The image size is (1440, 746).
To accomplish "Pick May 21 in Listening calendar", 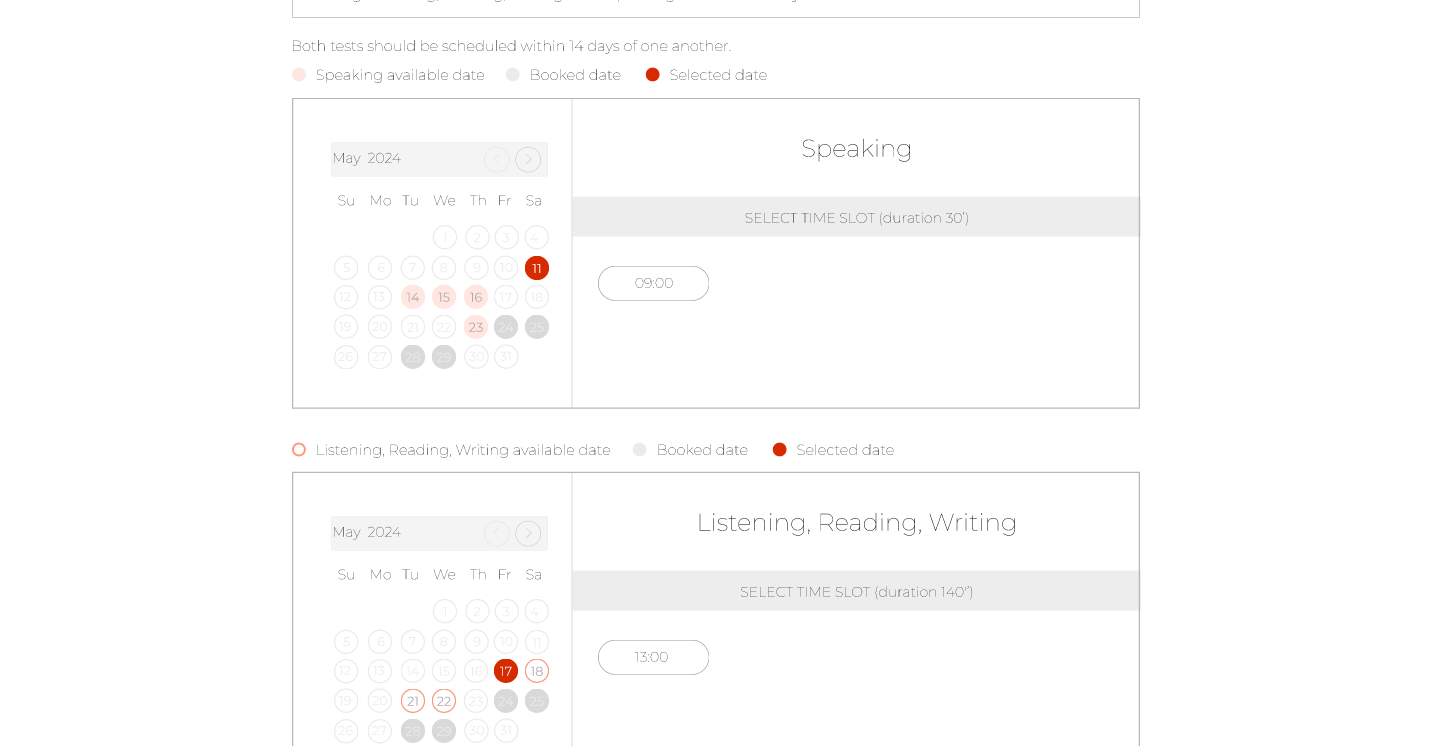I will pyautogui.click(x=413, y=701).
